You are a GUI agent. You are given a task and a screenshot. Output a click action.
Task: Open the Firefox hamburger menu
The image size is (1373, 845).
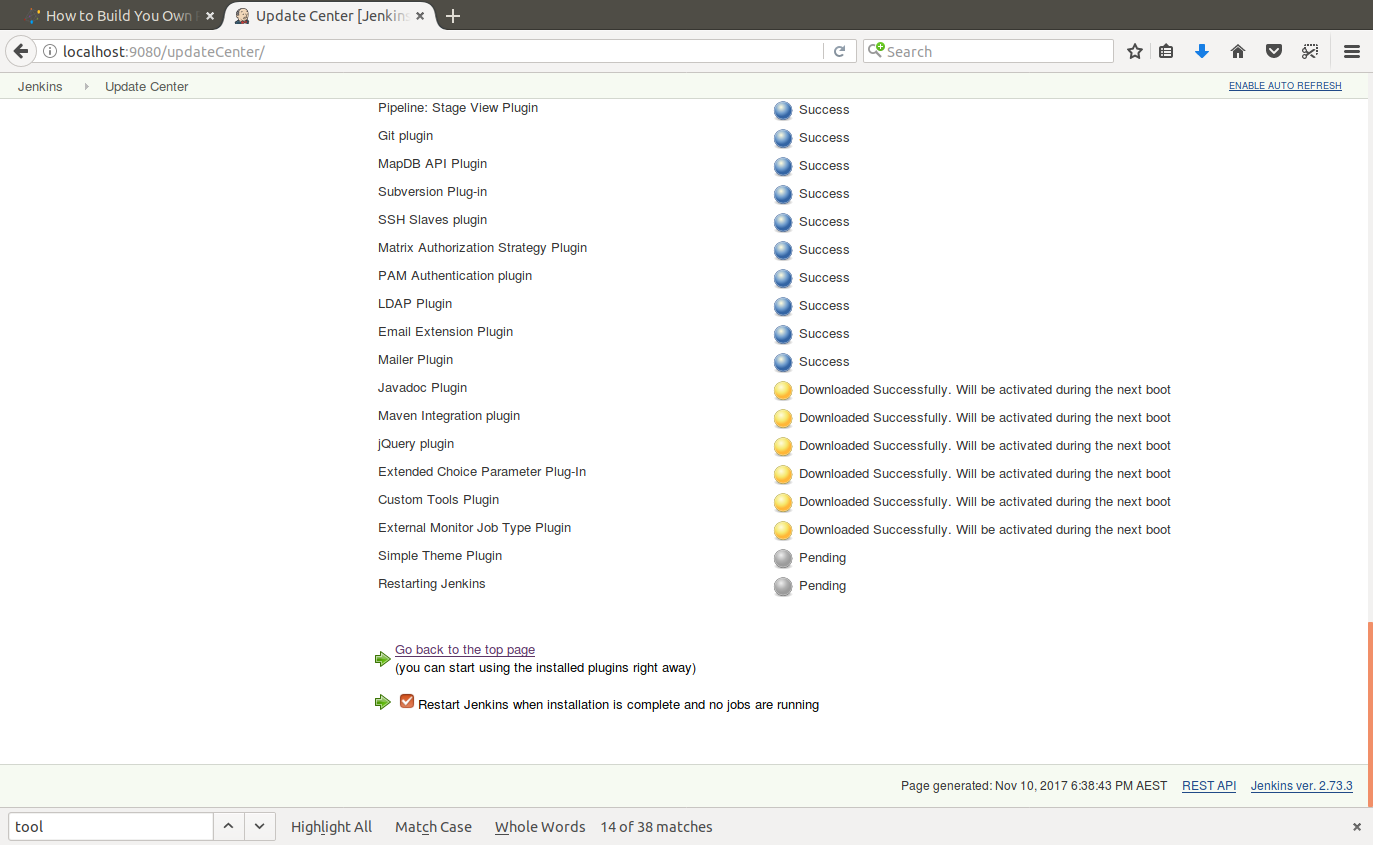pos(1351,51)
